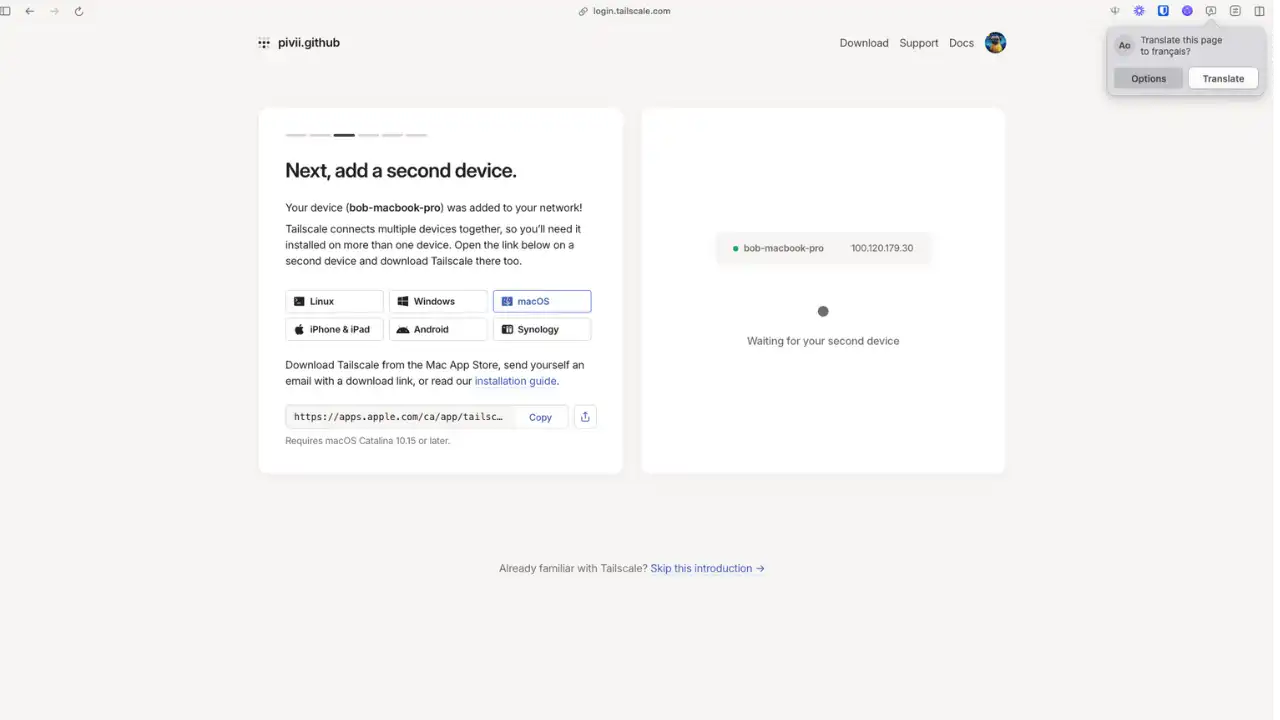Click the App Store URL field
This screenshot has width=1280, height=720.
399,417
